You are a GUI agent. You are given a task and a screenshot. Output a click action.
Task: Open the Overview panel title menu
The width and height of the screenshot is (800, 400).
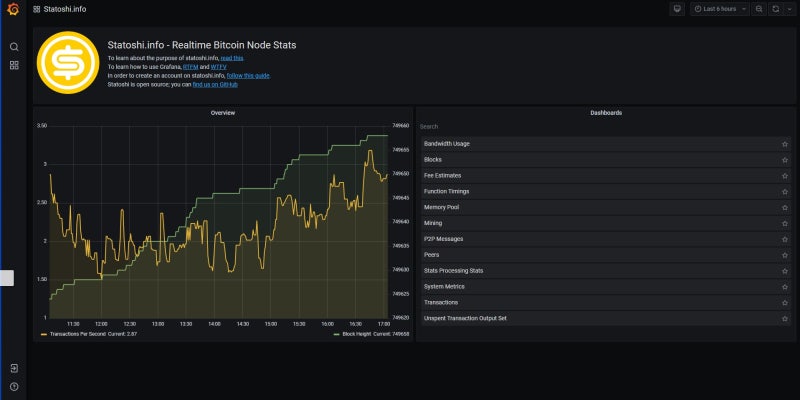tap(223, 113)
